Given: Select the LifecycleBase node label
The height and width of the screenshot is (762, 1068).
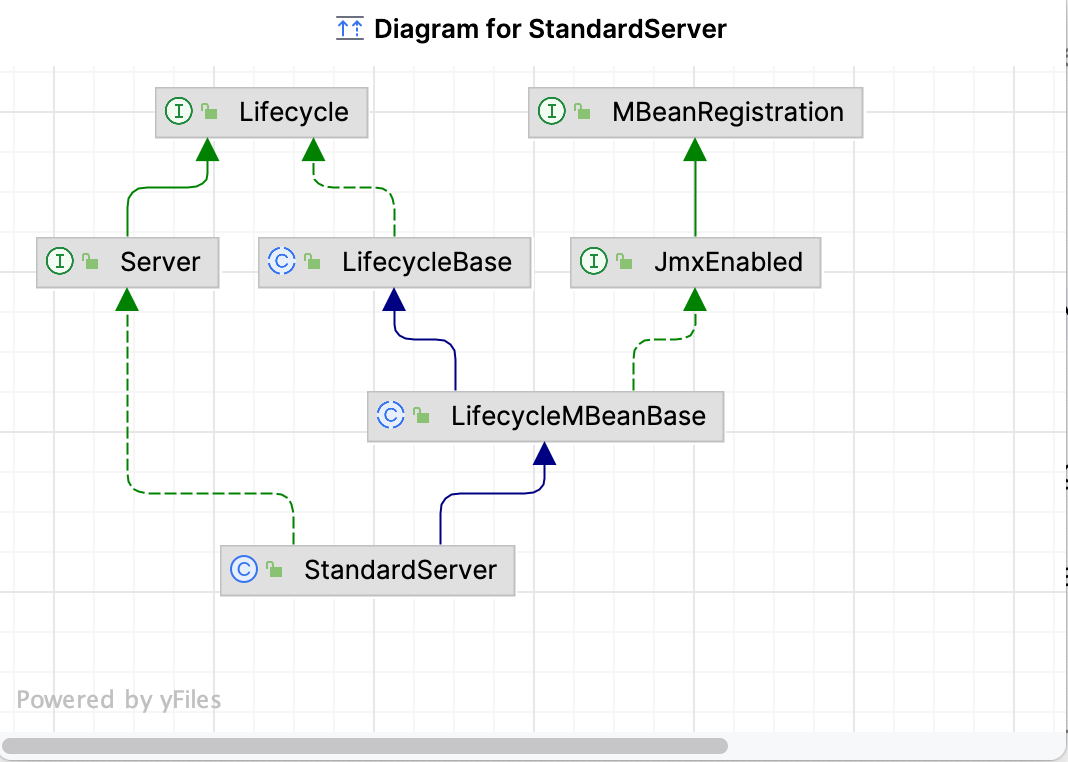Looking at the screenshot, I should click(426, 262).
